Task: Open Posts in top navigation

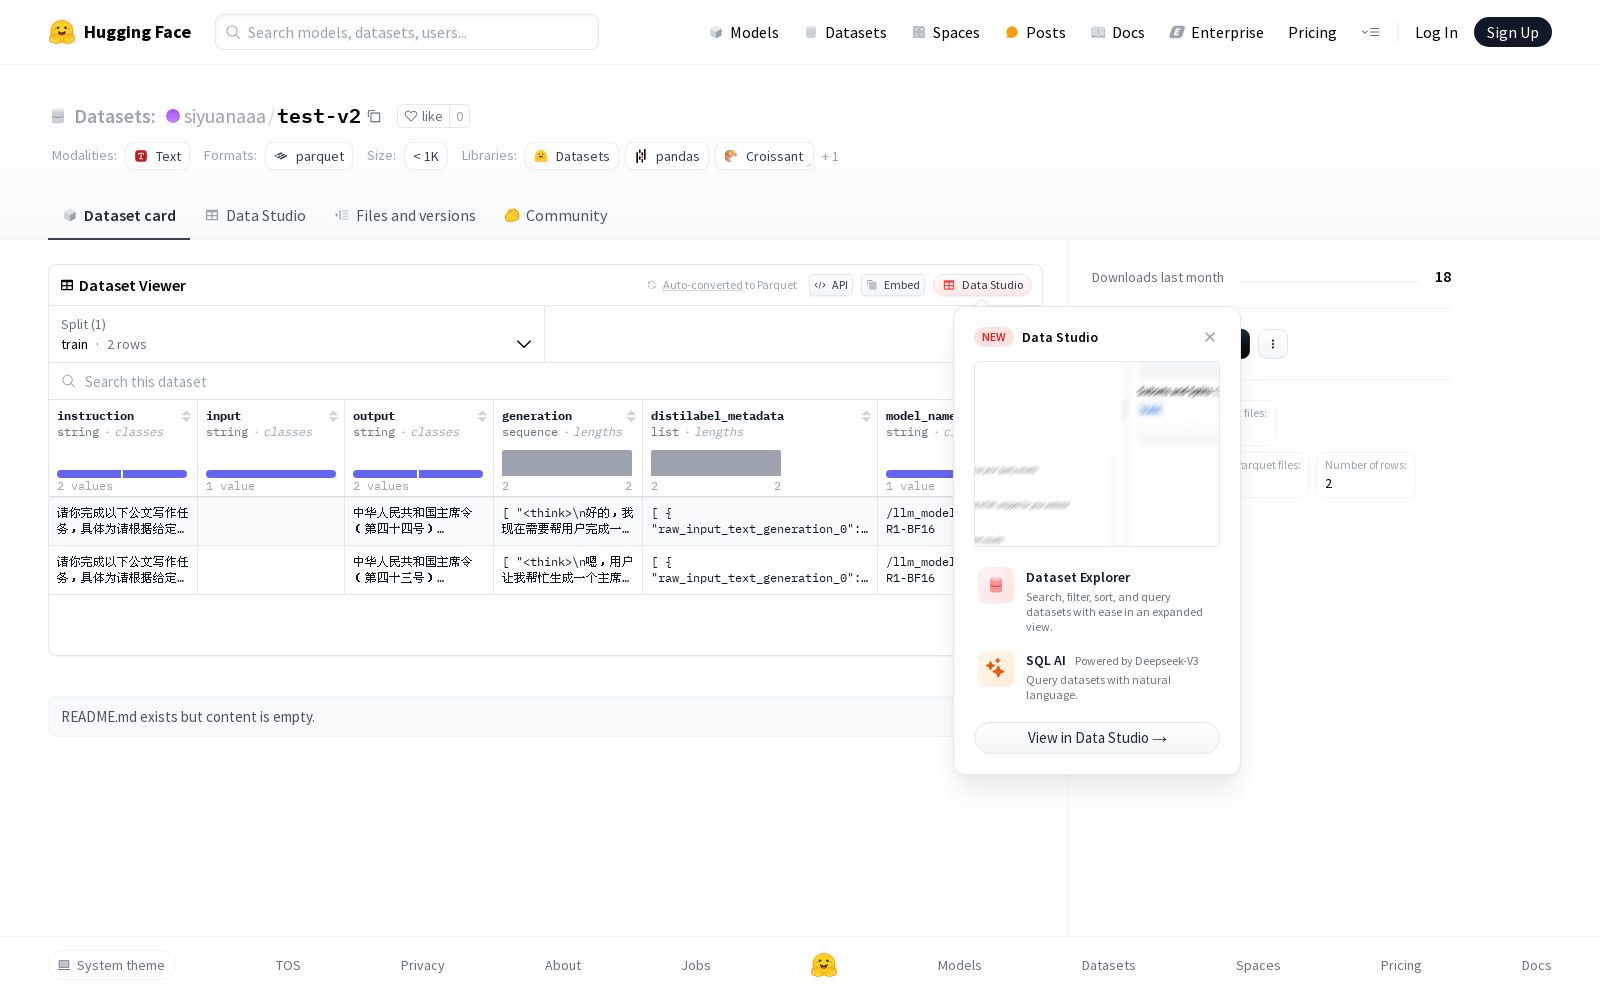Action: pos(1035,32)
